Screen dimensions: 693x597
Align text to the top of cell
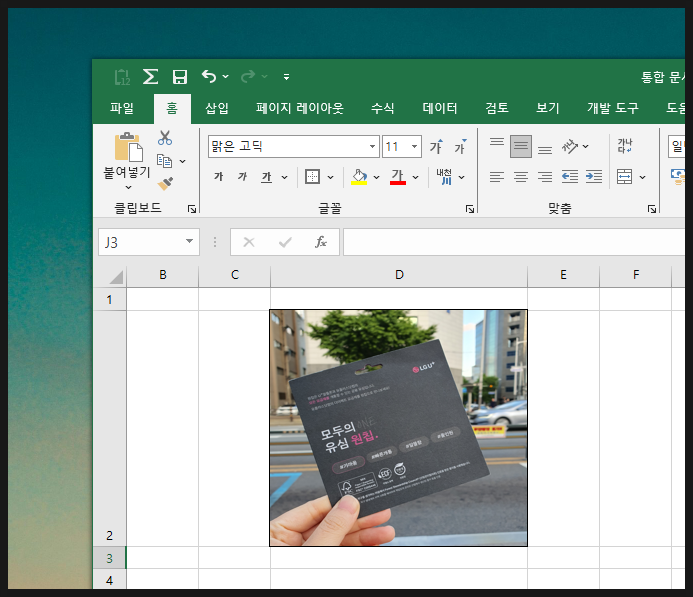tap(497, 142)
